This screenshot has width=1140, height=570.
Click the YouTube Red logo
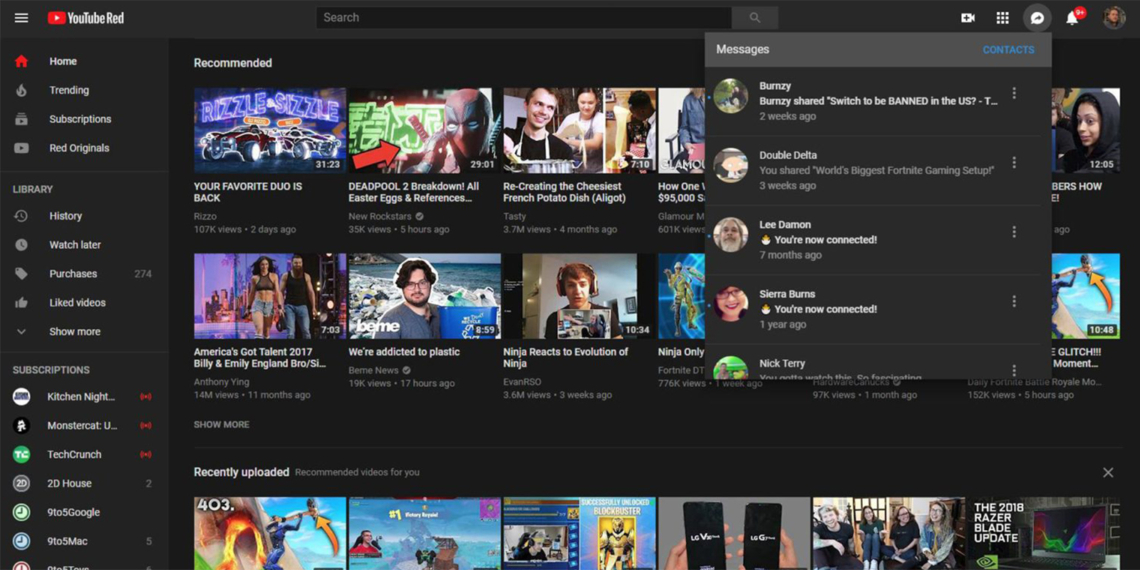[x=86, y=18]
